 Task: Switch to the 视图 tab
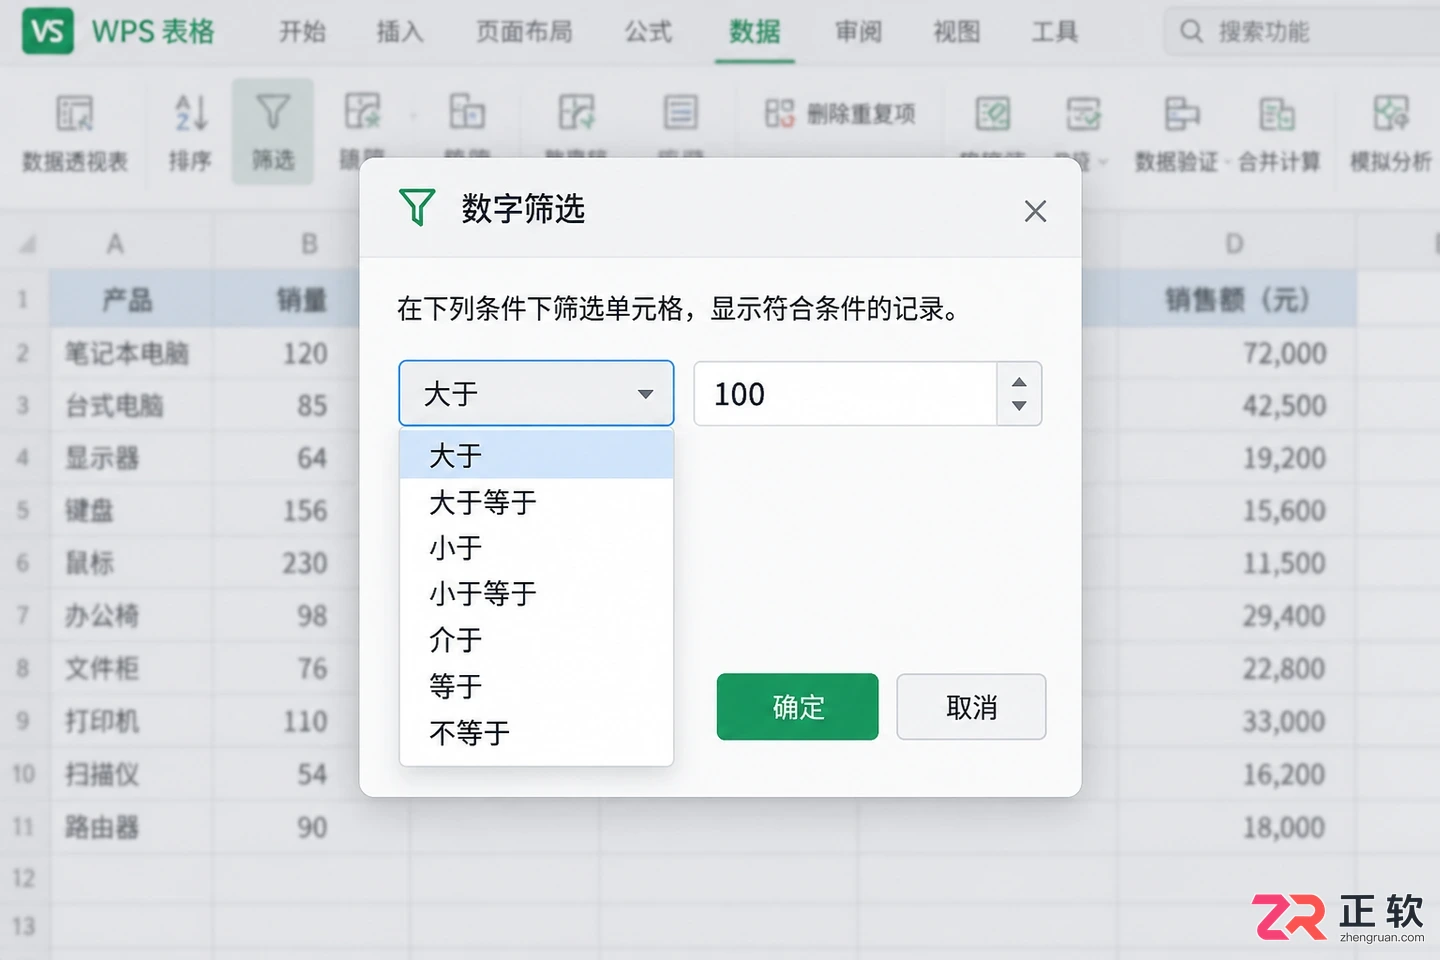[956, 32]
